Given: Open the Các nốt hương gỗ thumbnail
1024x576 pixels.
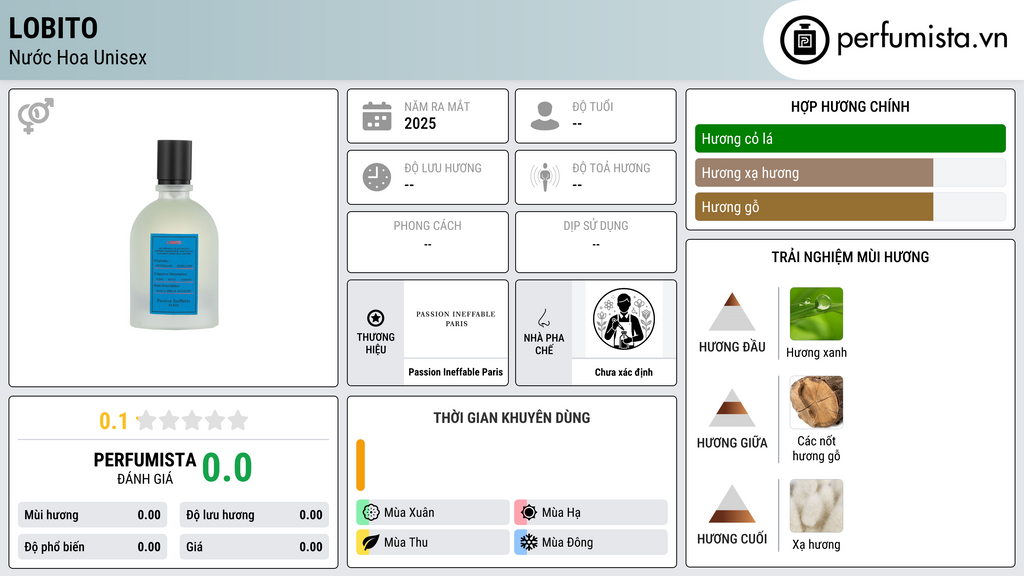Looking at the screenshot, I should pyautogui.click(x=816, y=402).
